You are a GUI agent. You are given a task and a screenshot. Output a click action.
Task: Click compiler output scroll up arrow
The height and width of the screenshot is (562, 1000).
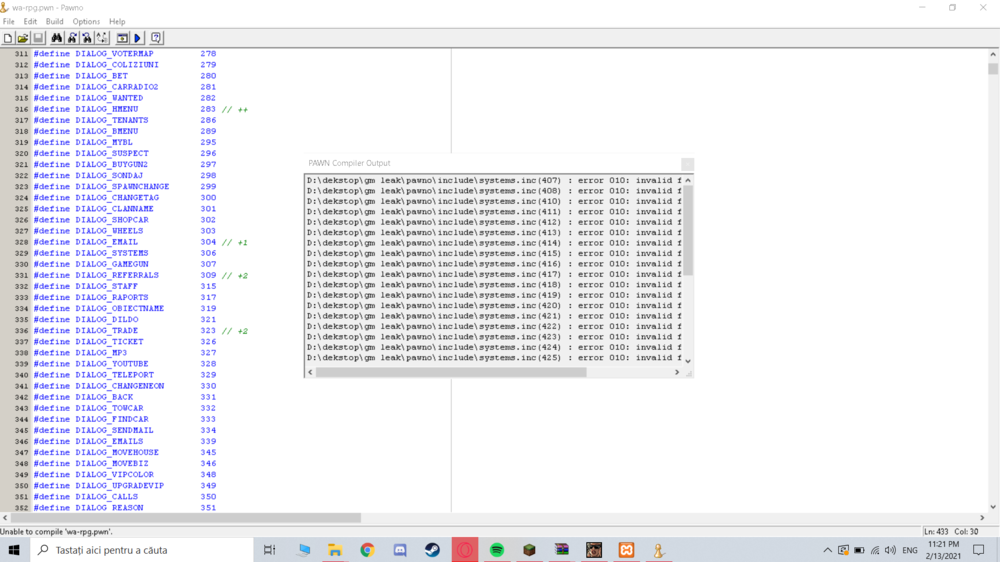[x=688, y=181]
